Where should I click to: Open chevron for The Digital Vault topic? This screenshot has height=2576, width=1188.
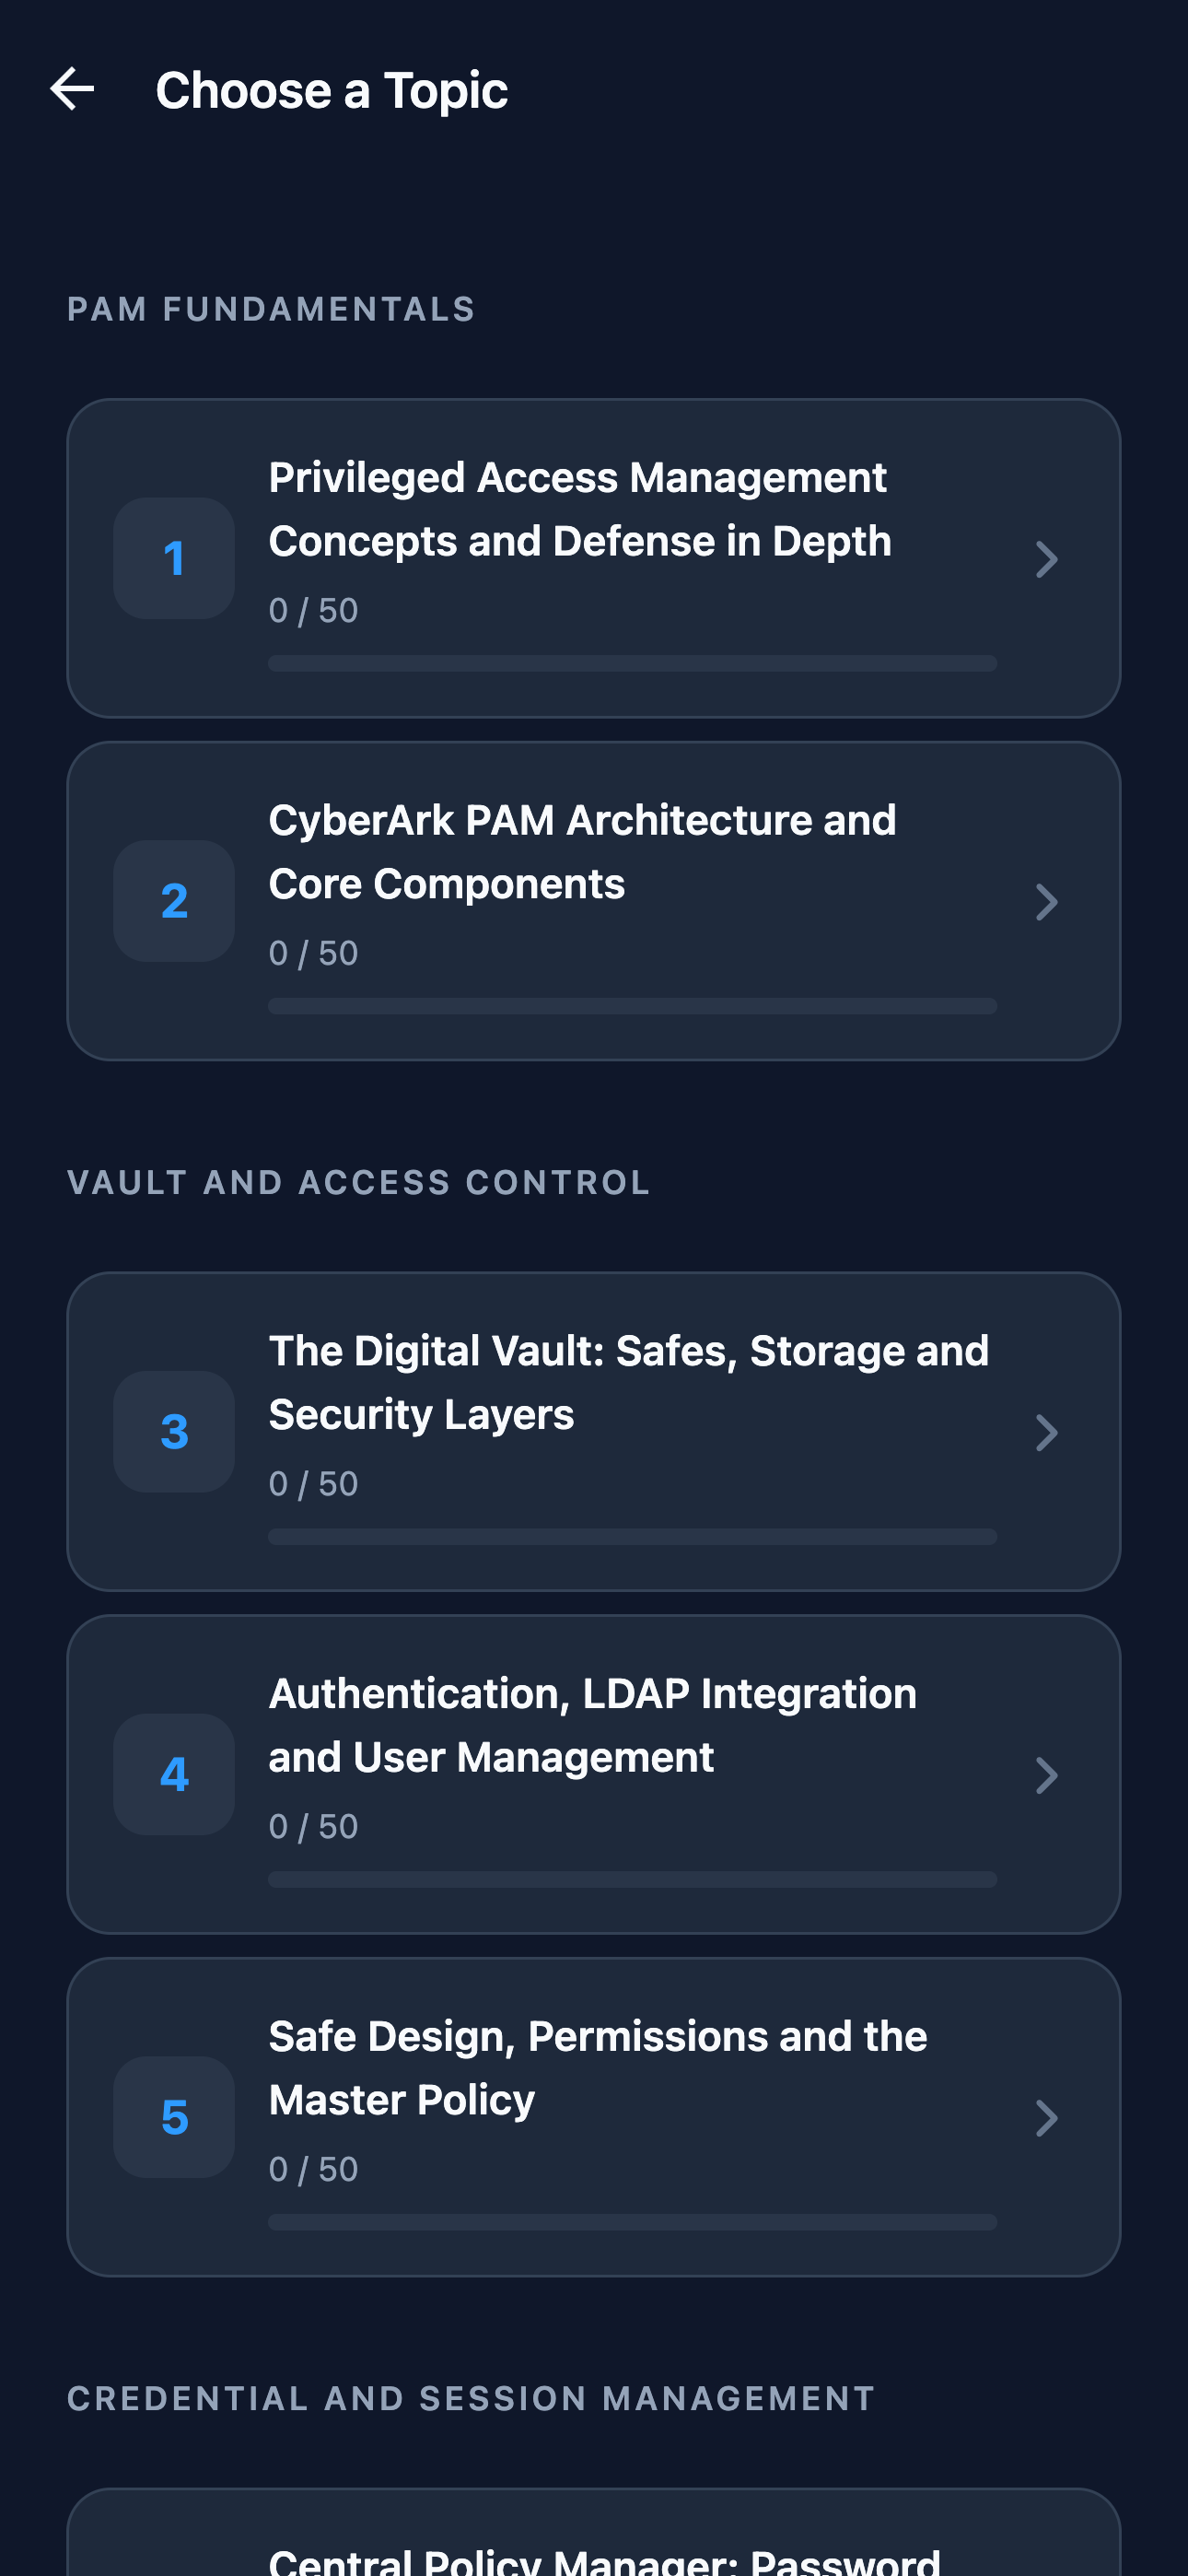pos(1046,1433)
